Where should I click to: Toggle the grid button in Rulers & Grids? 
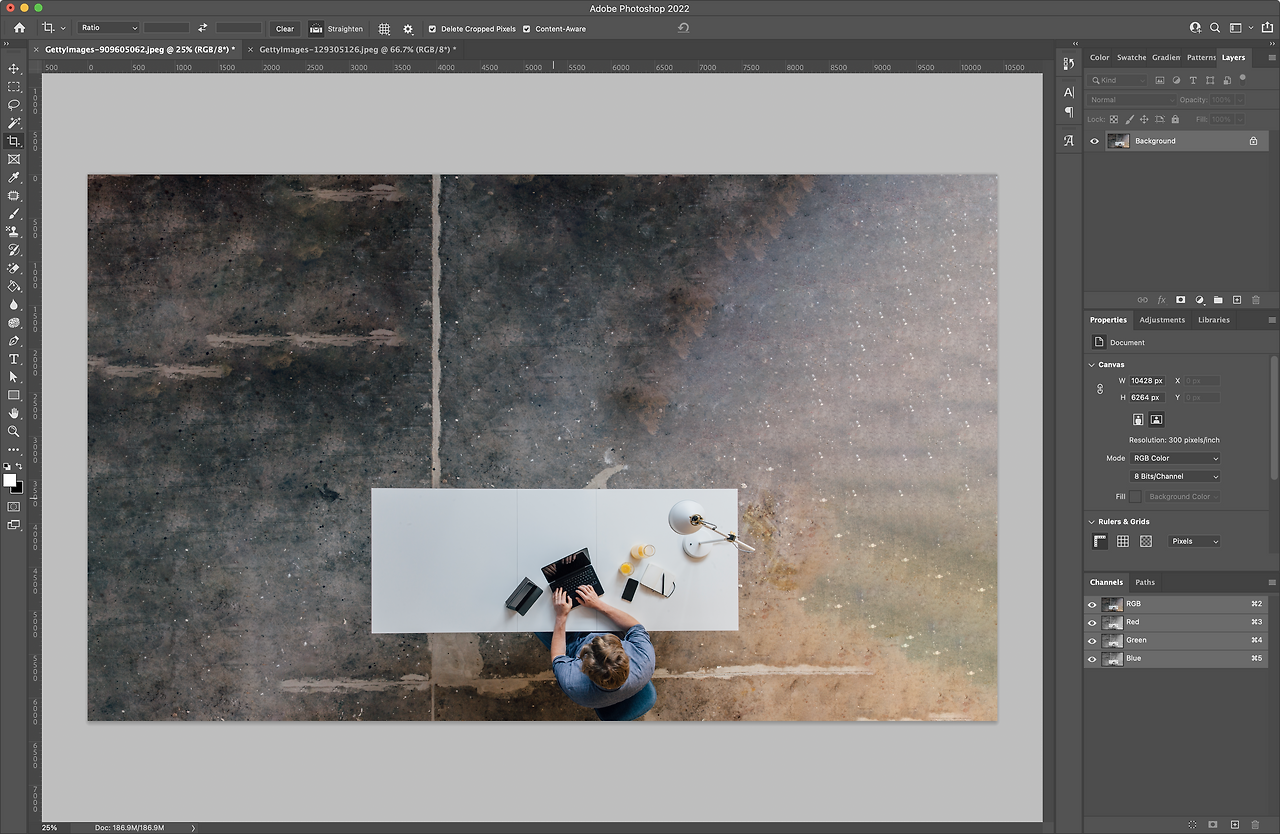click(1123, 541)
